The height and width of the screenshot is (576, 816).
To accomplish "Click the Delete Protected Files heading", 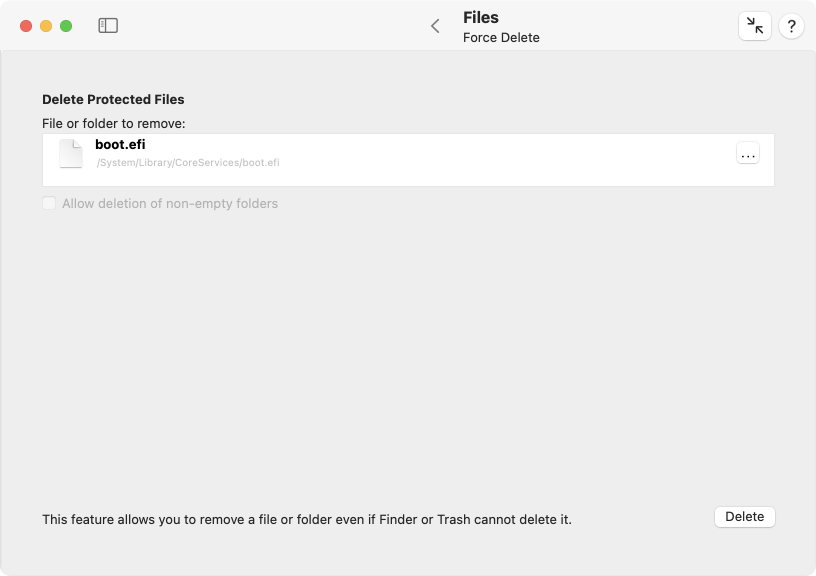I will pos(113,99).
